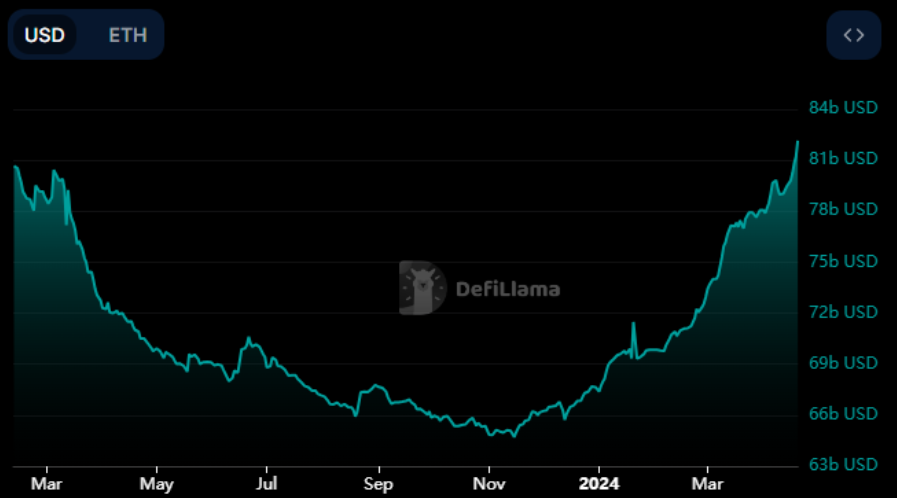Click the 81b USD axis label
This screenshot has height=498, width=897.
click(x=843, y=158)
